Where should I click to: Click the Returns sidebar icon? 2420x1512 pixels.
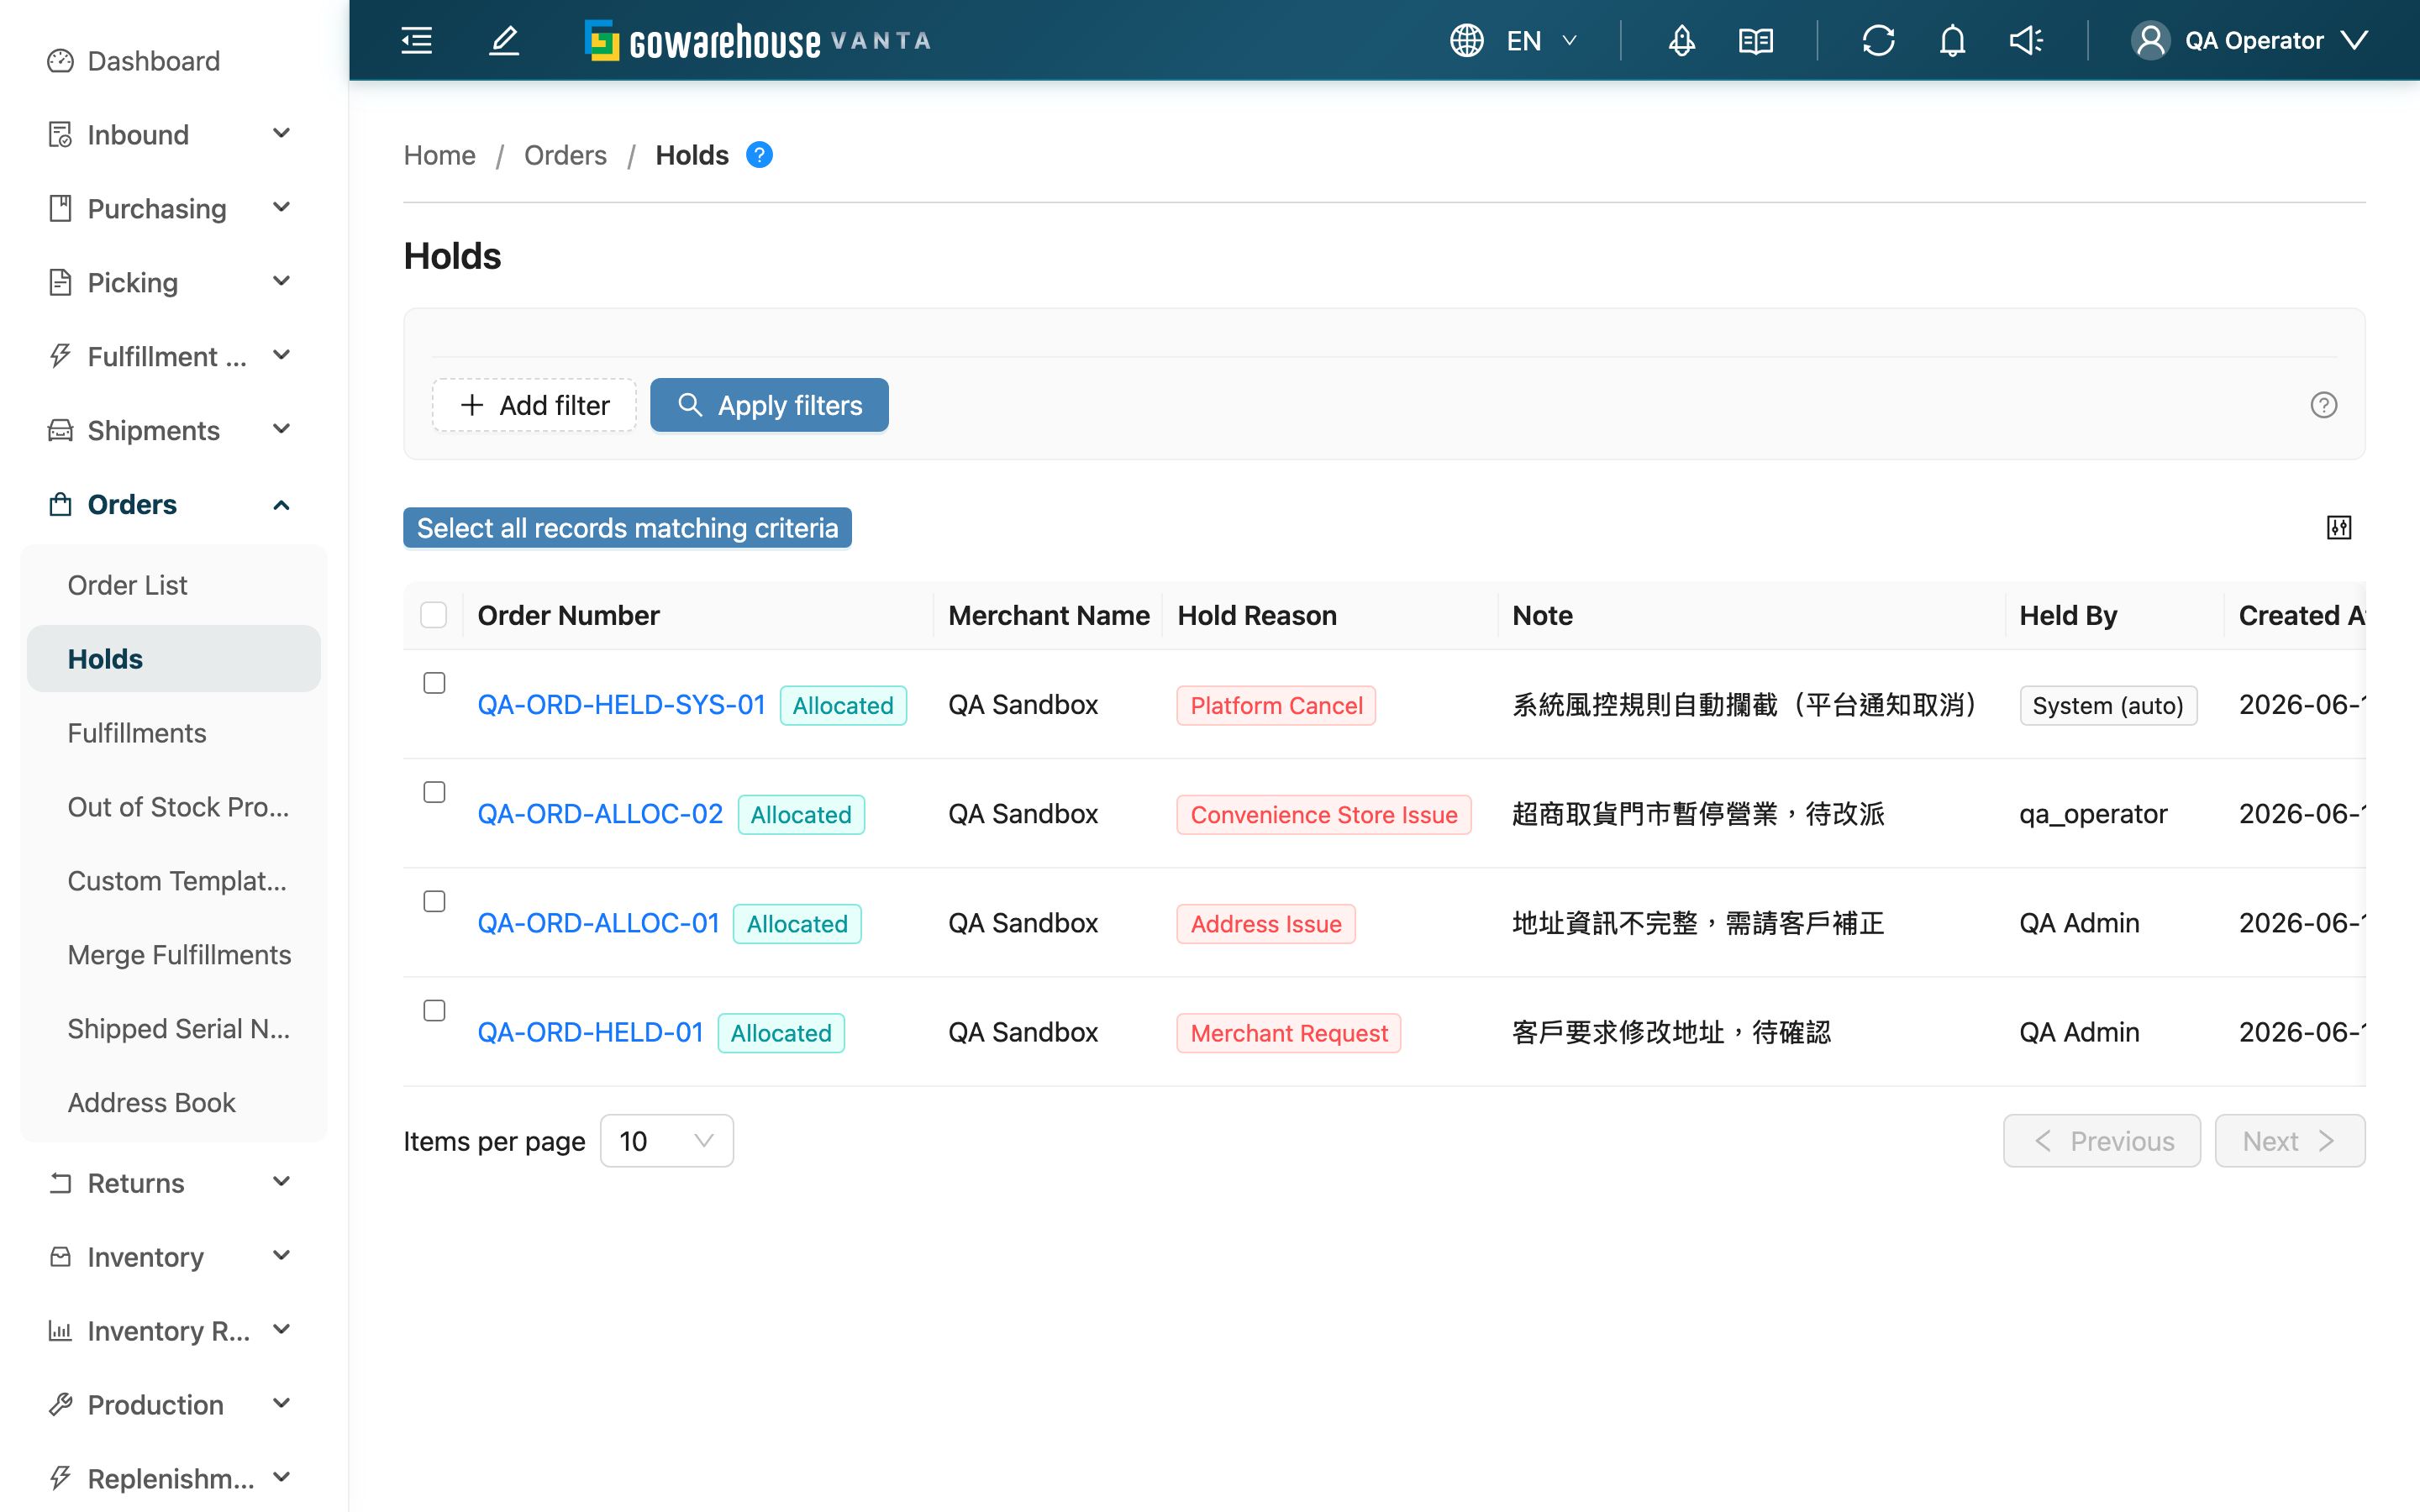[60, 1183]
